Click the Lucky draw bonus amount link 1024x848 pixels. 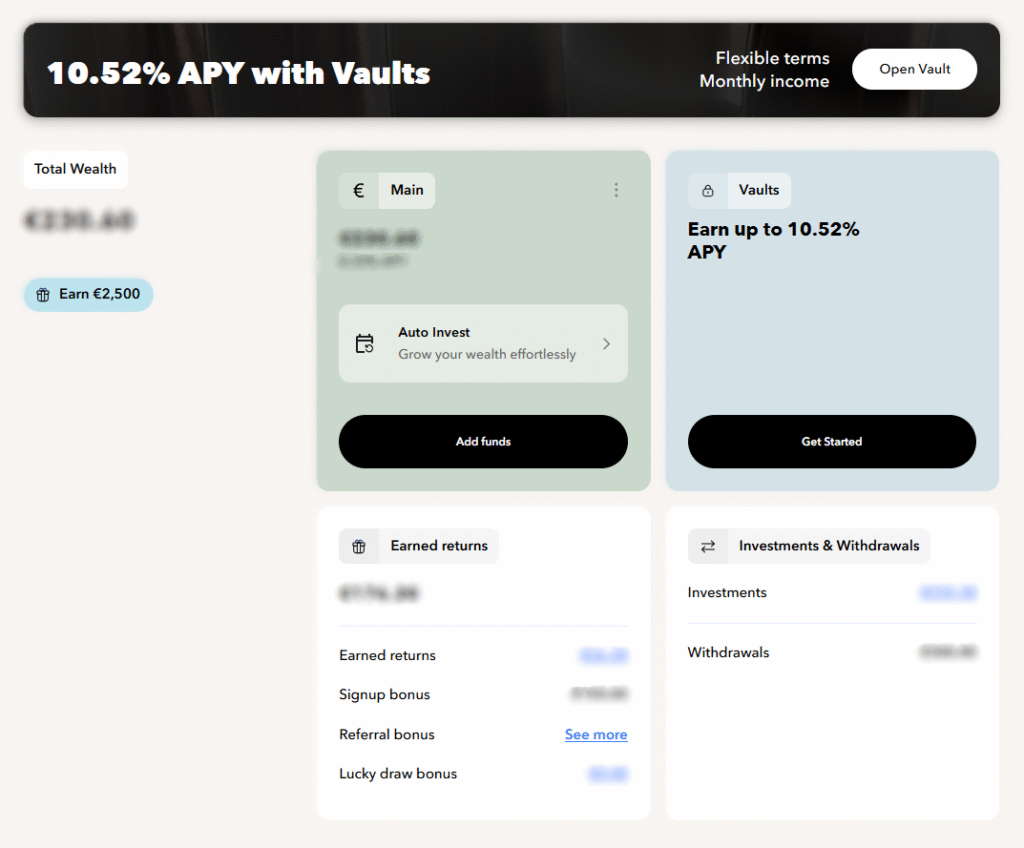click(607, 774)
